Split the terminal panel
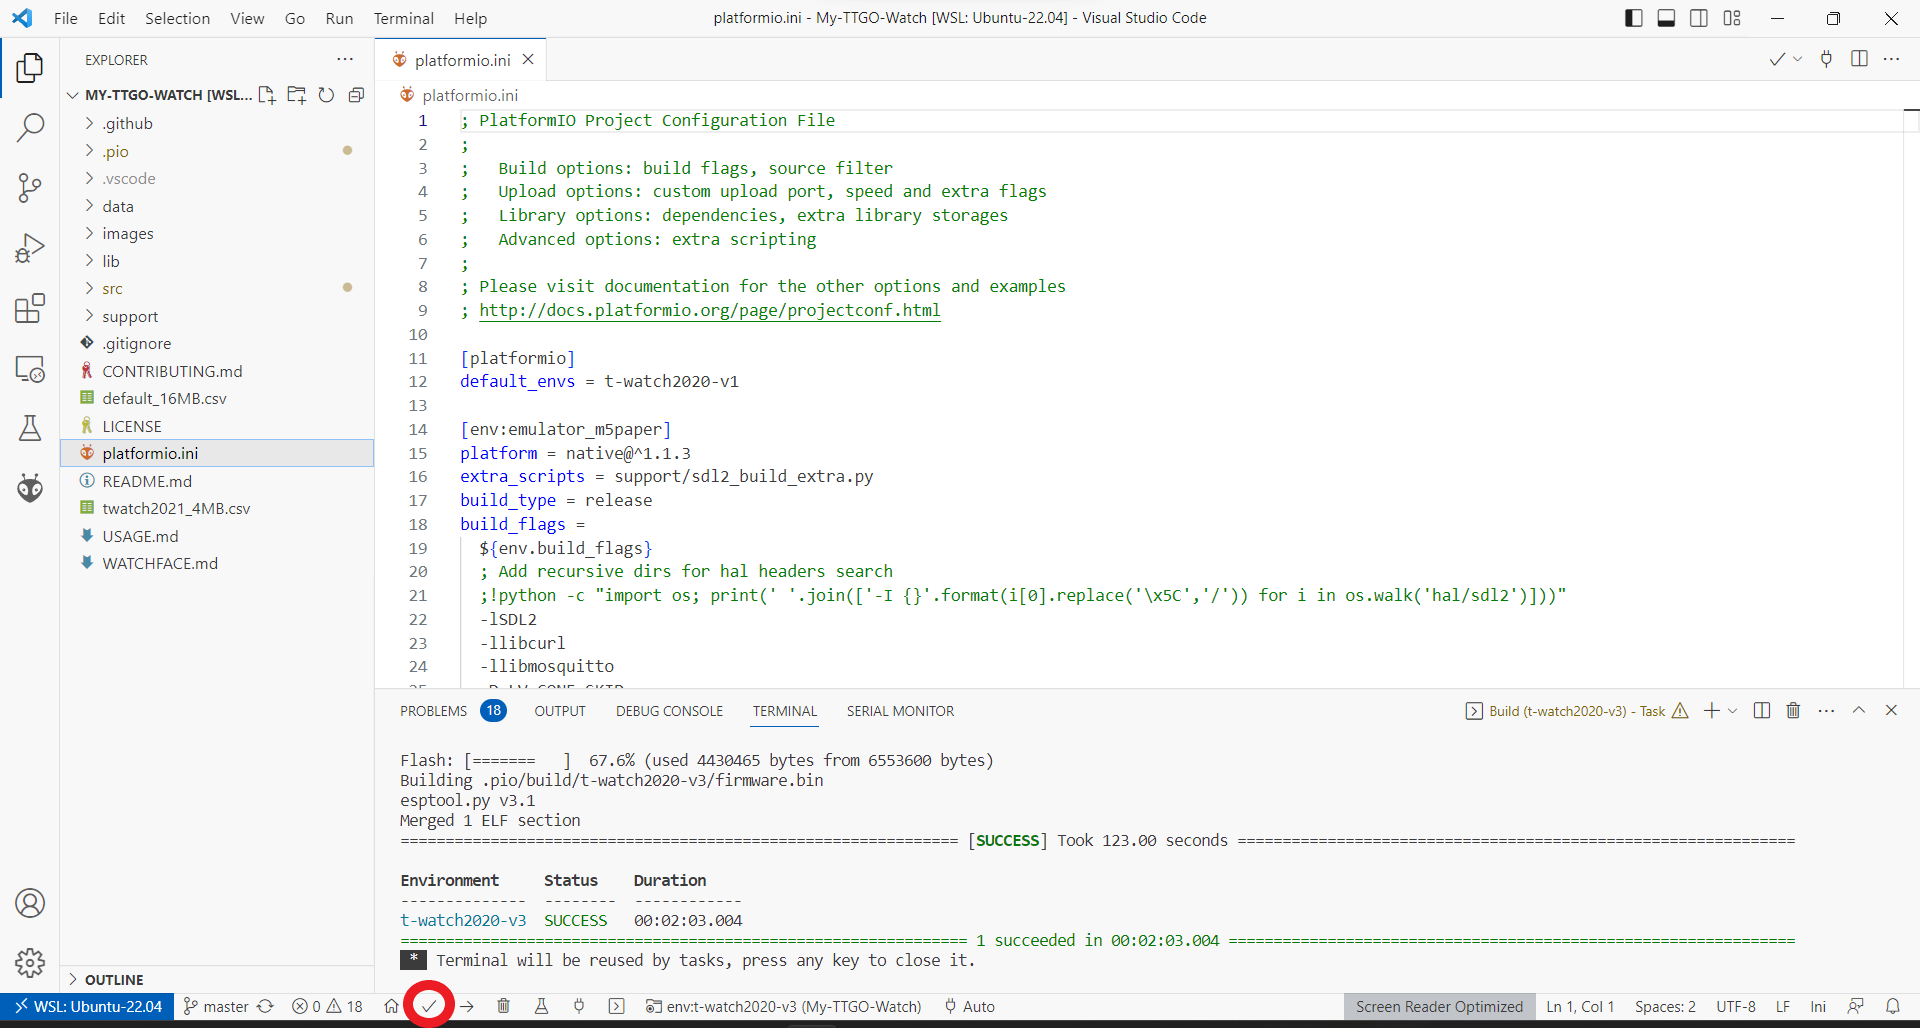 point(1762,711)
